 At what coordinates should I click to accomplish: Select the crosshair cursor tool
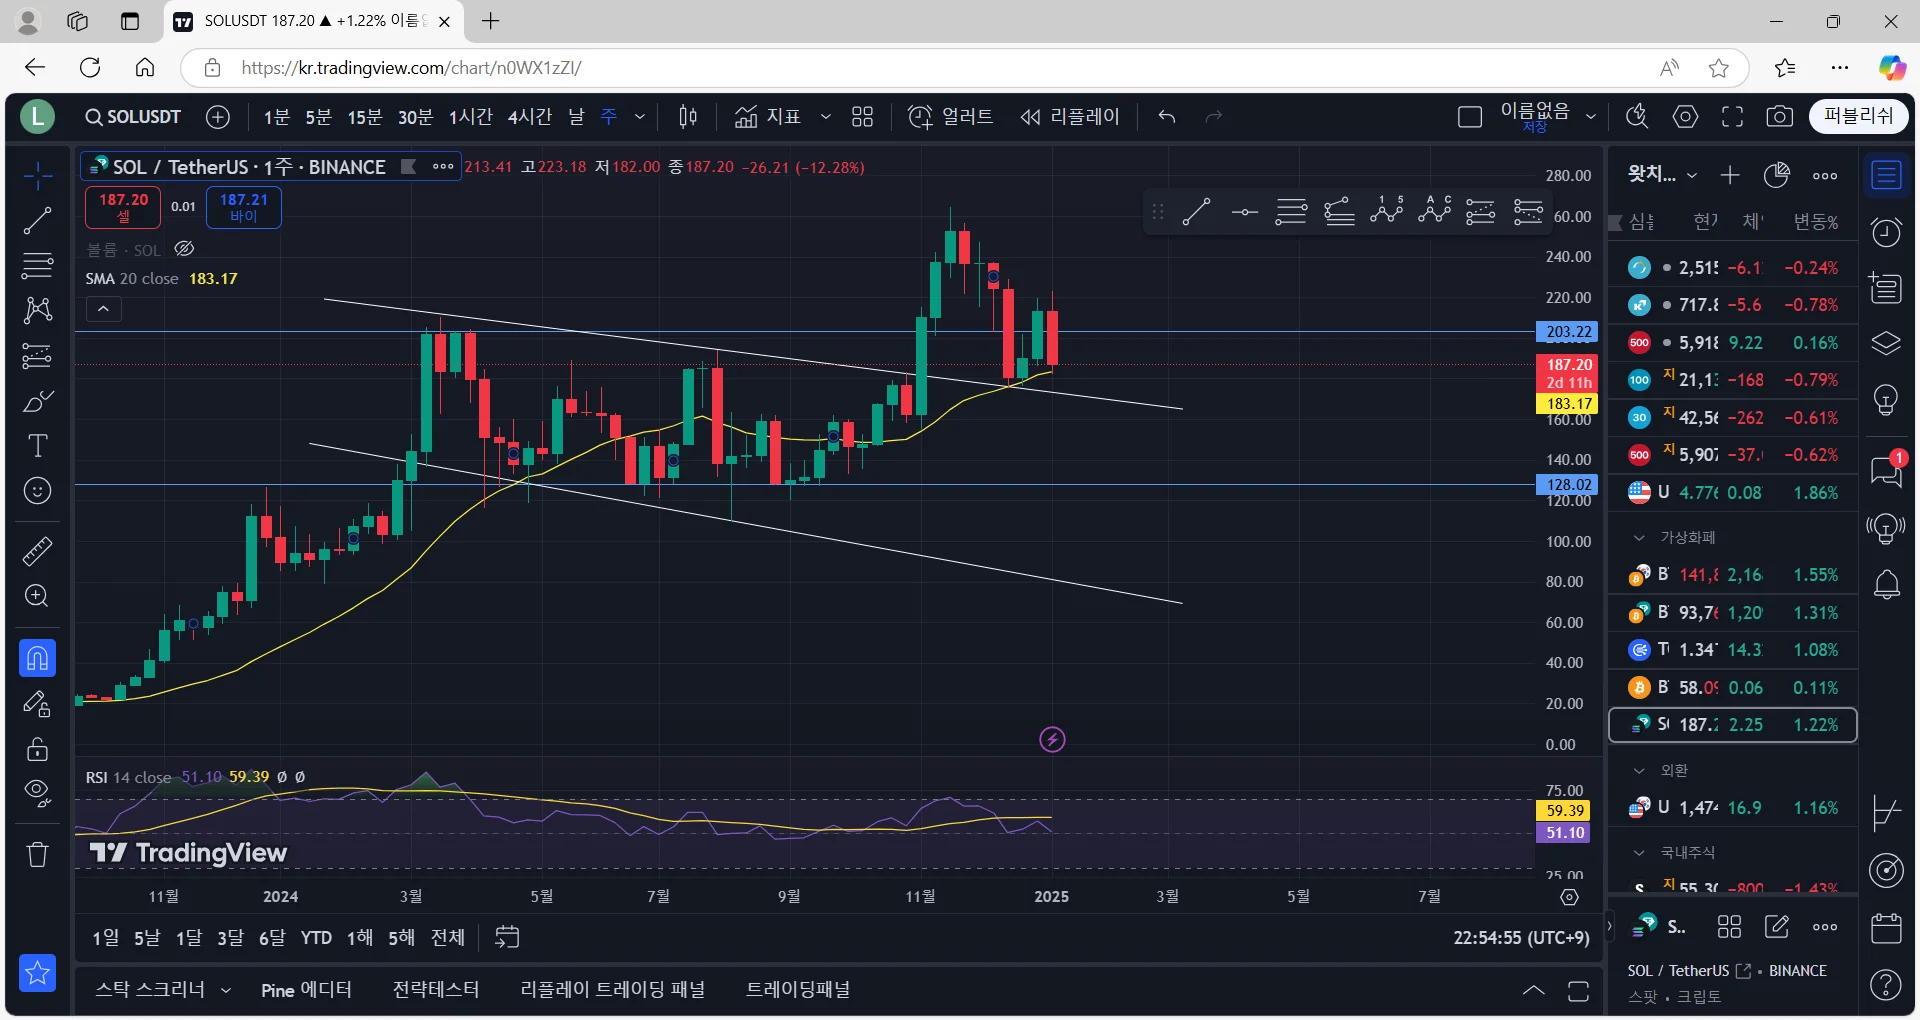37,176
